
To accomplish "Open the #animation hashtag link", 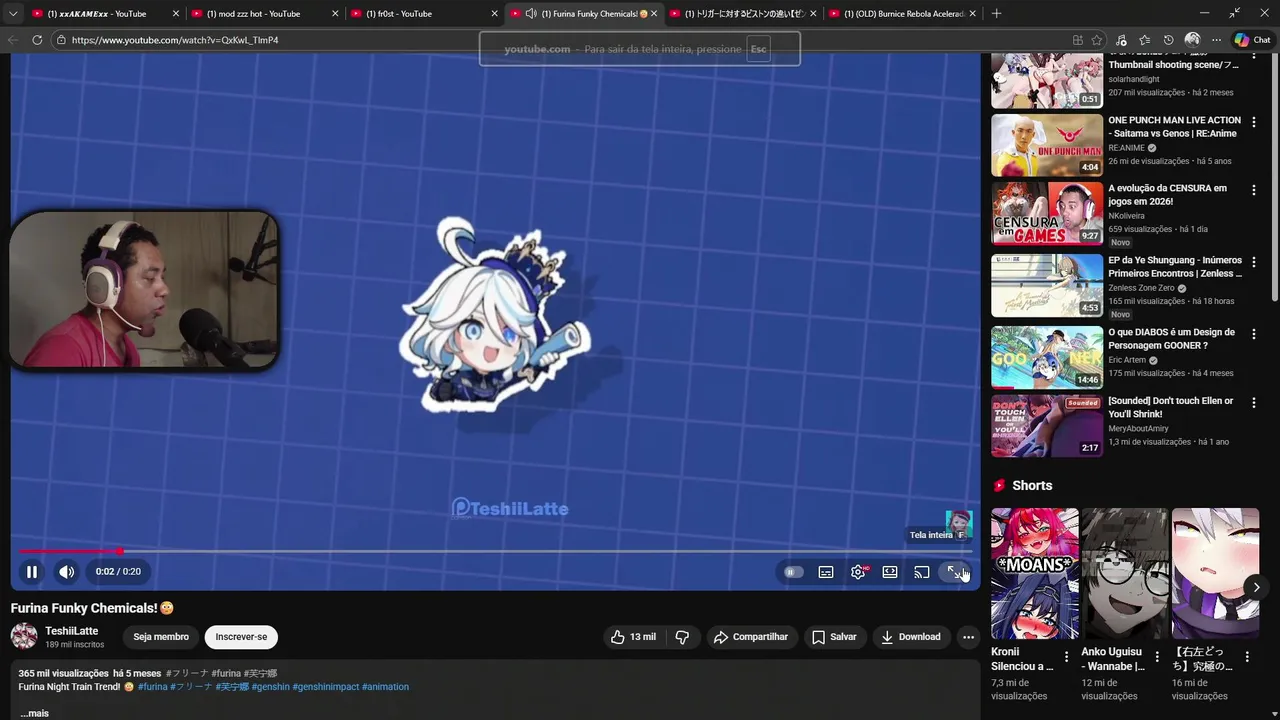I will tap(385, 687).
